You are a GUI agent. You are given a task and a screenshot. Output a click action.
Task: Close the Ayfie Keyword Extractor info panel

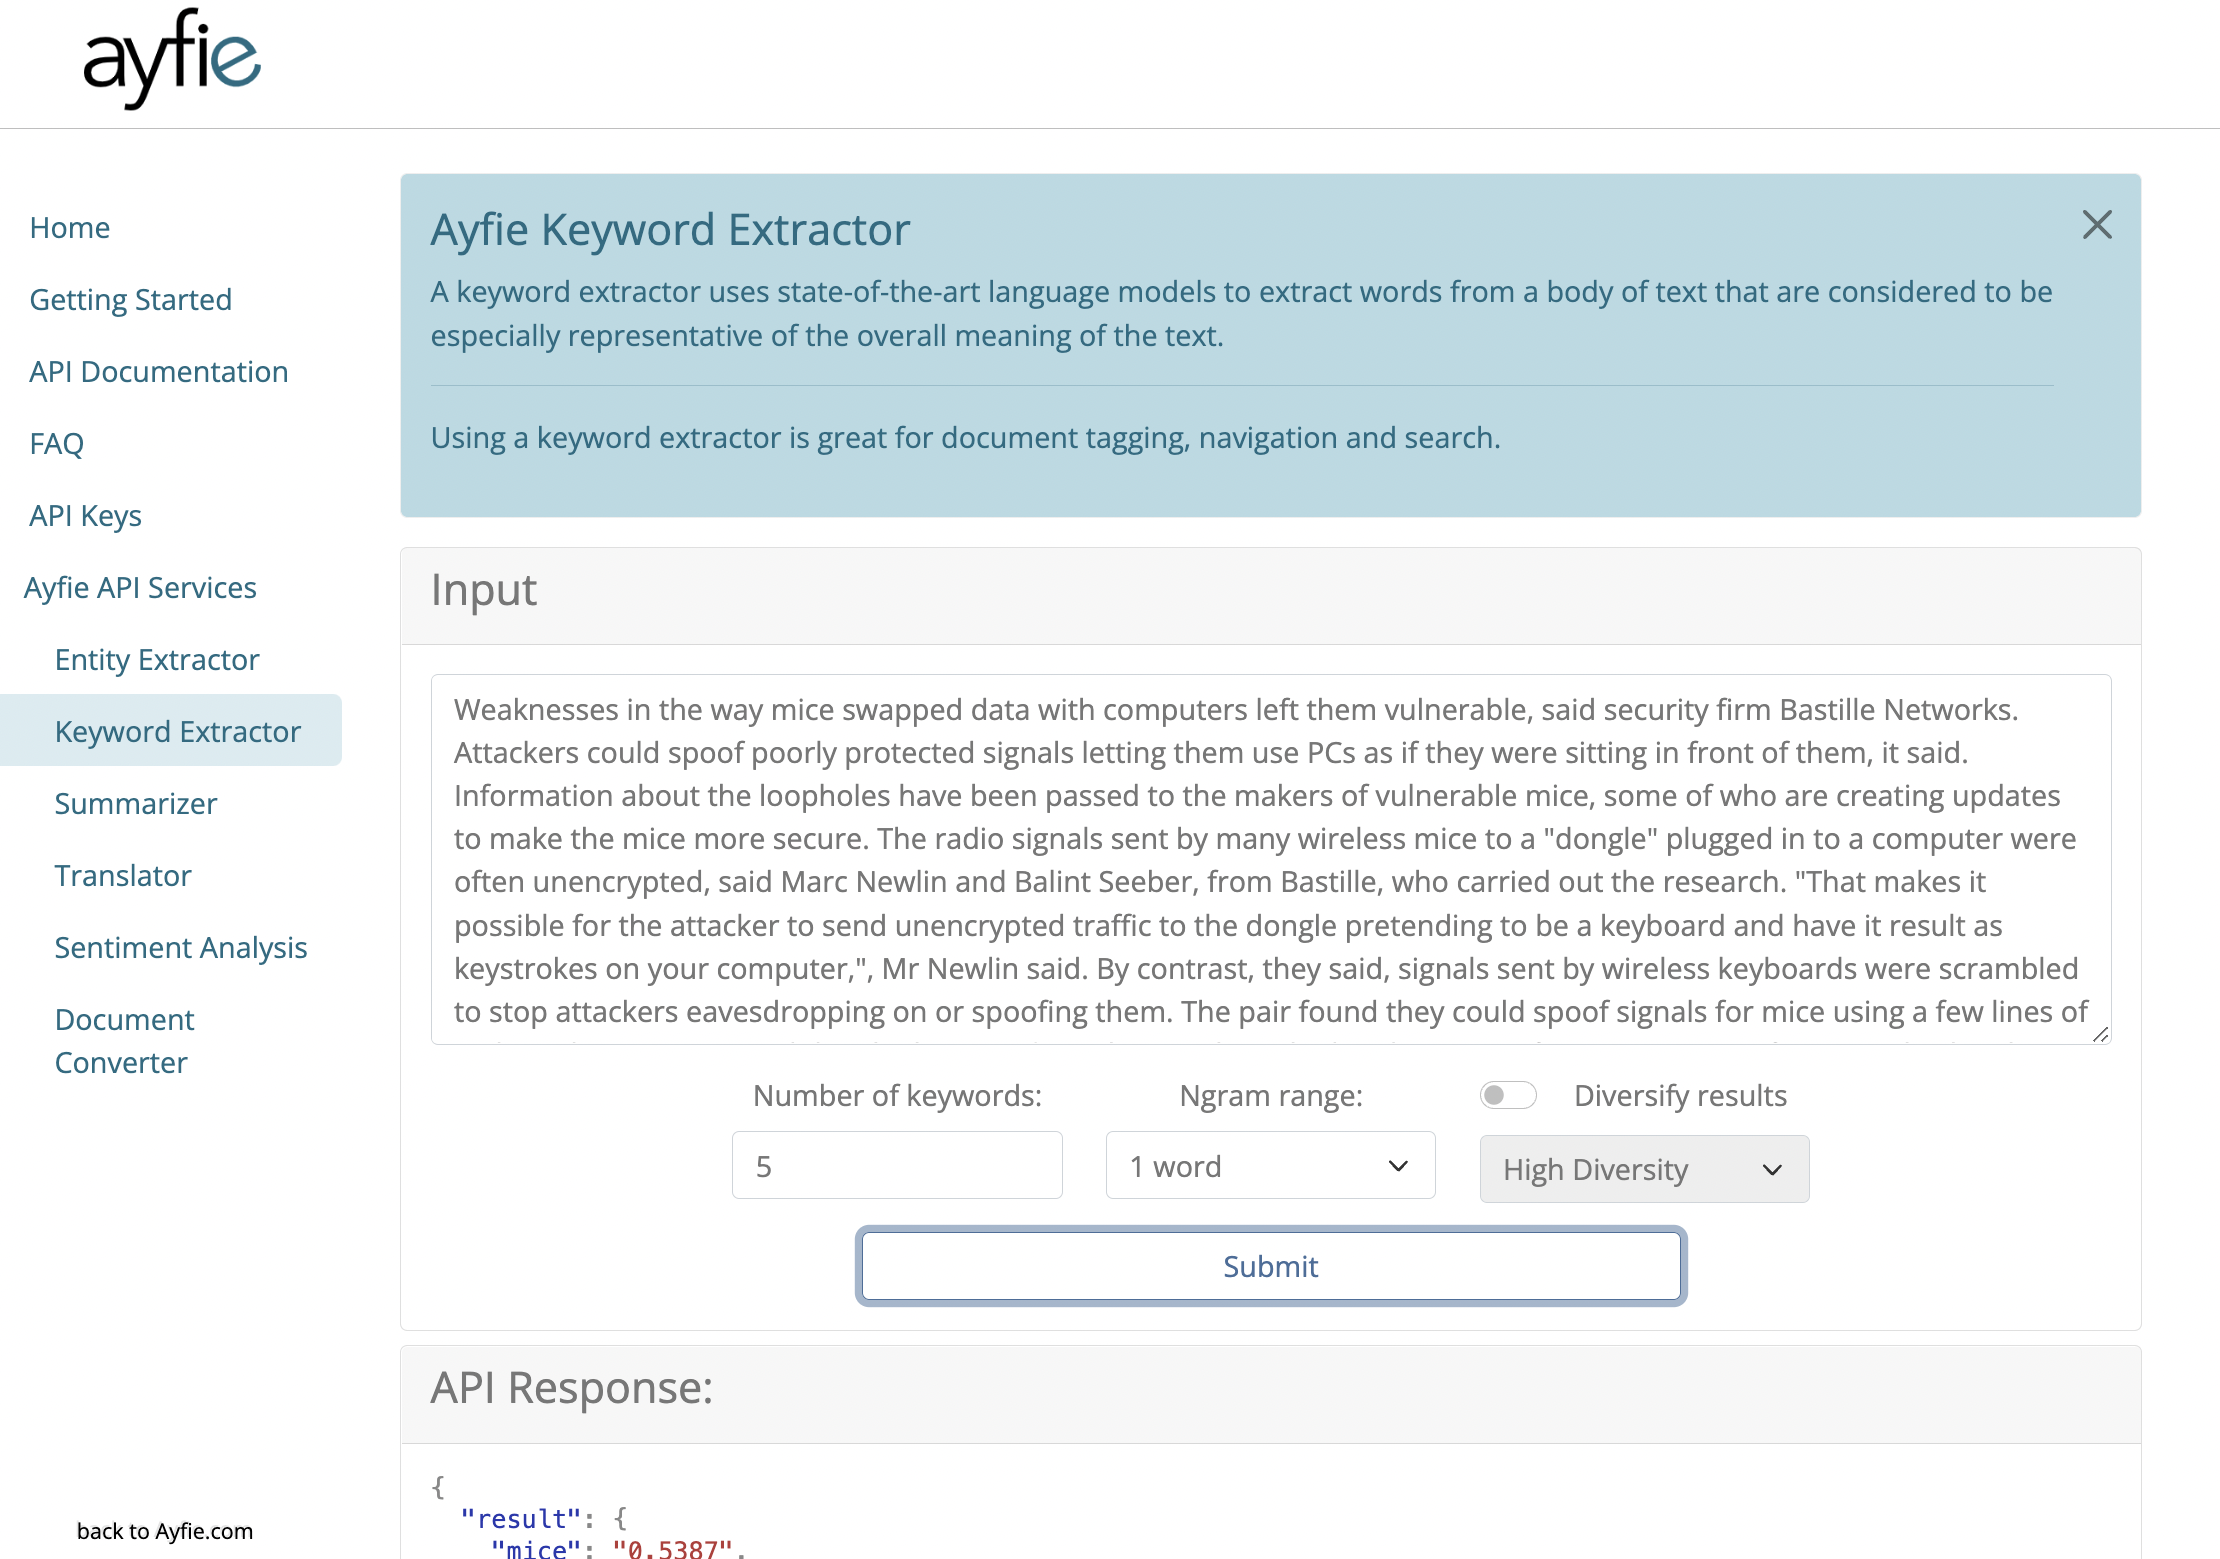[2097, 223]
